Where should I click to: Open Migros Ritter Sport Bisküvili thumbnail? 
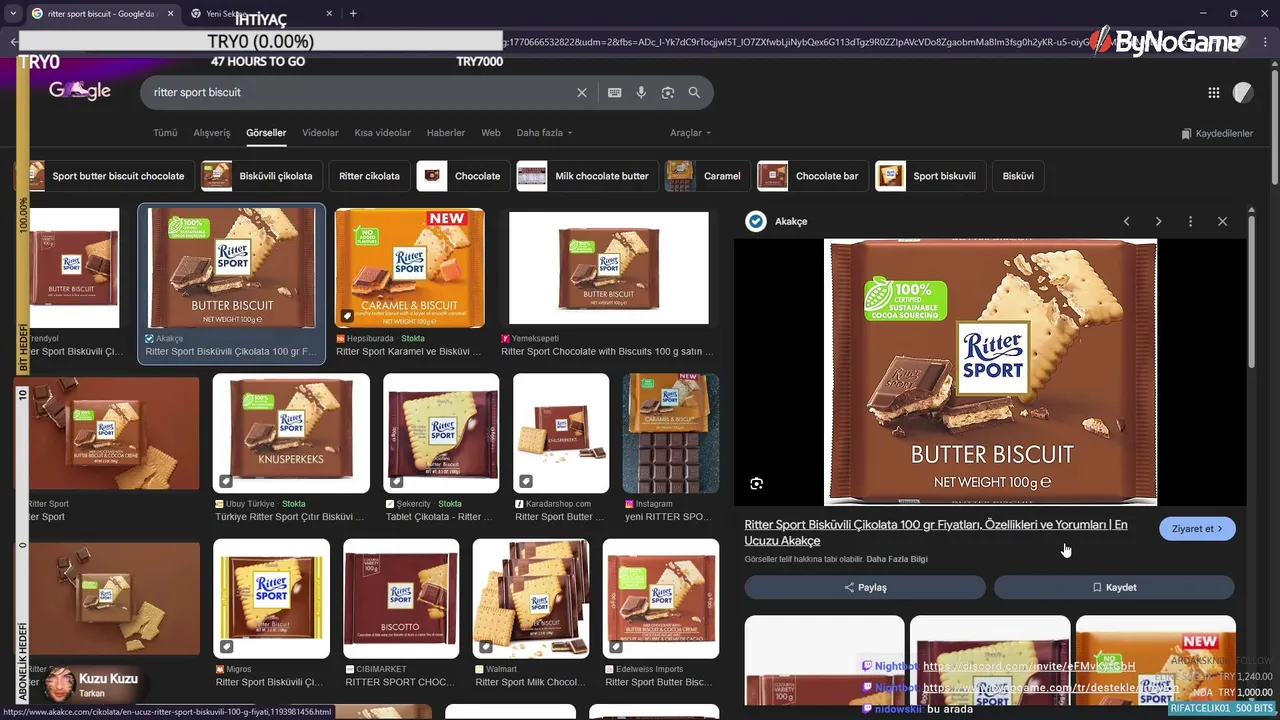[272, 598]
